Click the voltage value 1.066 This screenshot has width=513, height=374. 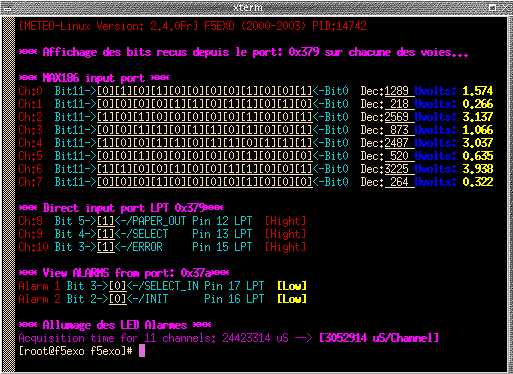[477, 130]
